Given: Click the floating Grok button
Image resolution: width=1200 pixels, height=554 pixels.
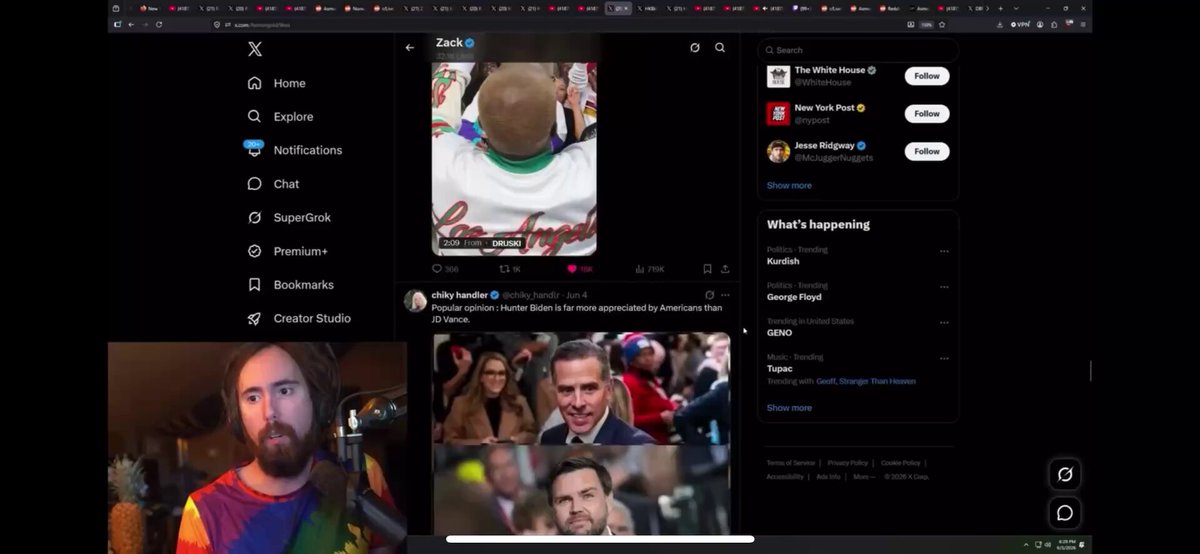Looking at the screenshot, I should point(1065,475).
